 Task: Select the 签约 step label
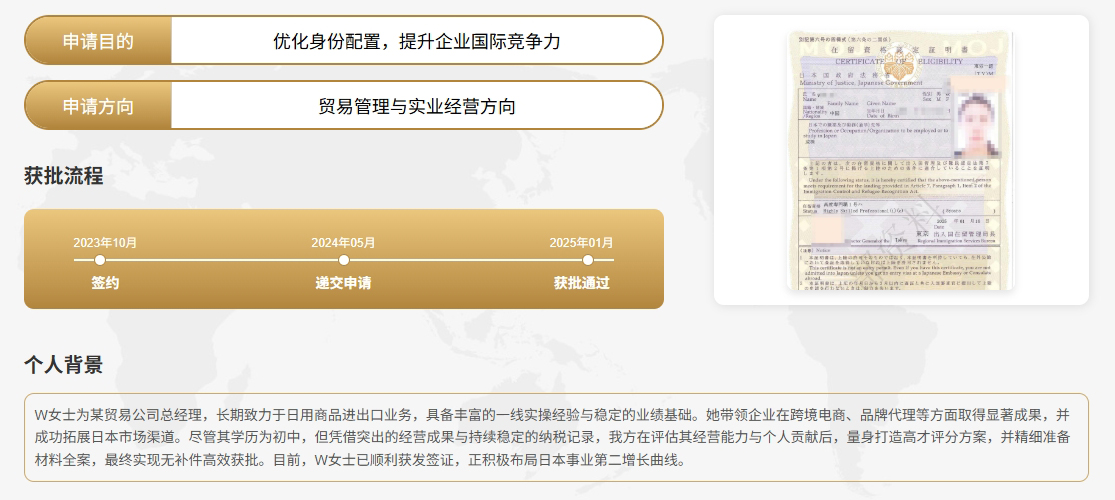click(x=105, y=283)
